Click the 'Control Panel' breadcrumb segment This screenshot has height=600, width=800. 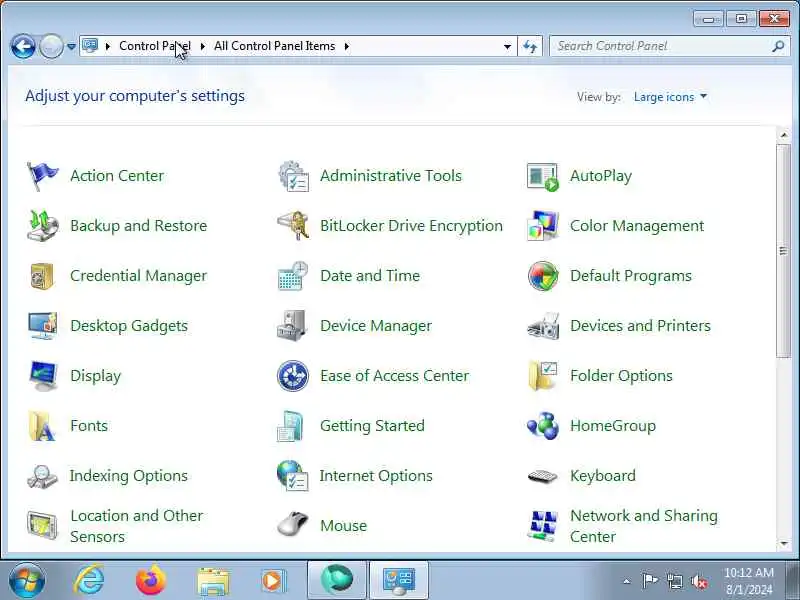click(x=155, y=46)
